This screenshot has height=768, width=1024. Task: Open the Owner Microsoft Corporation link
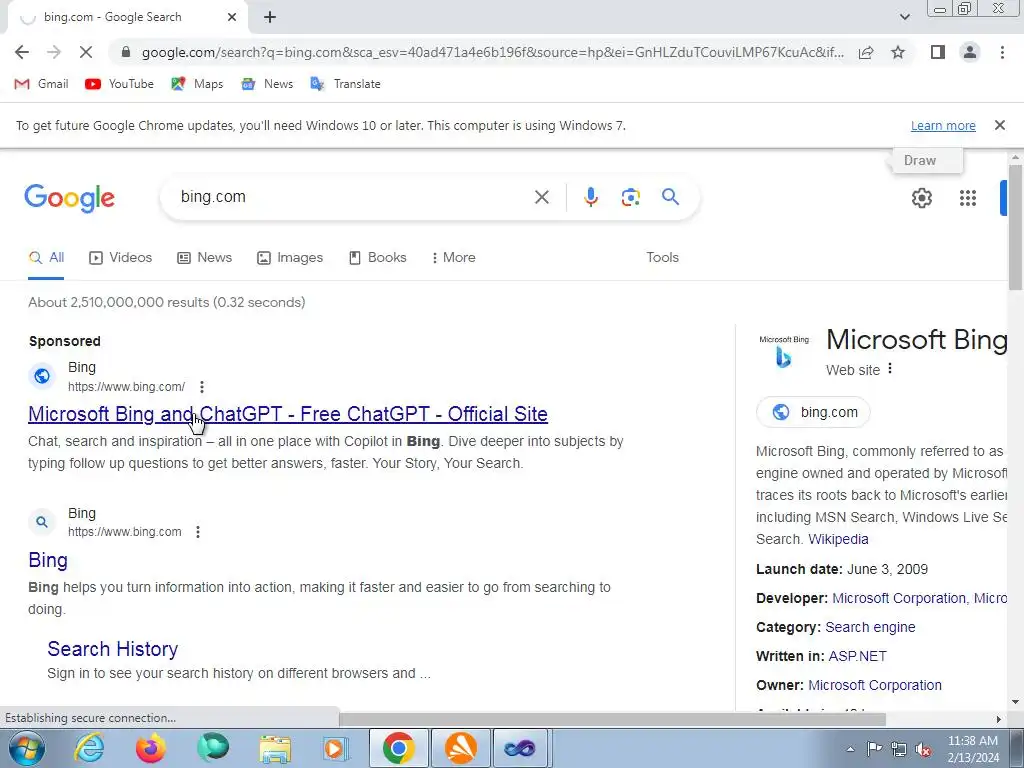(874, 685)
